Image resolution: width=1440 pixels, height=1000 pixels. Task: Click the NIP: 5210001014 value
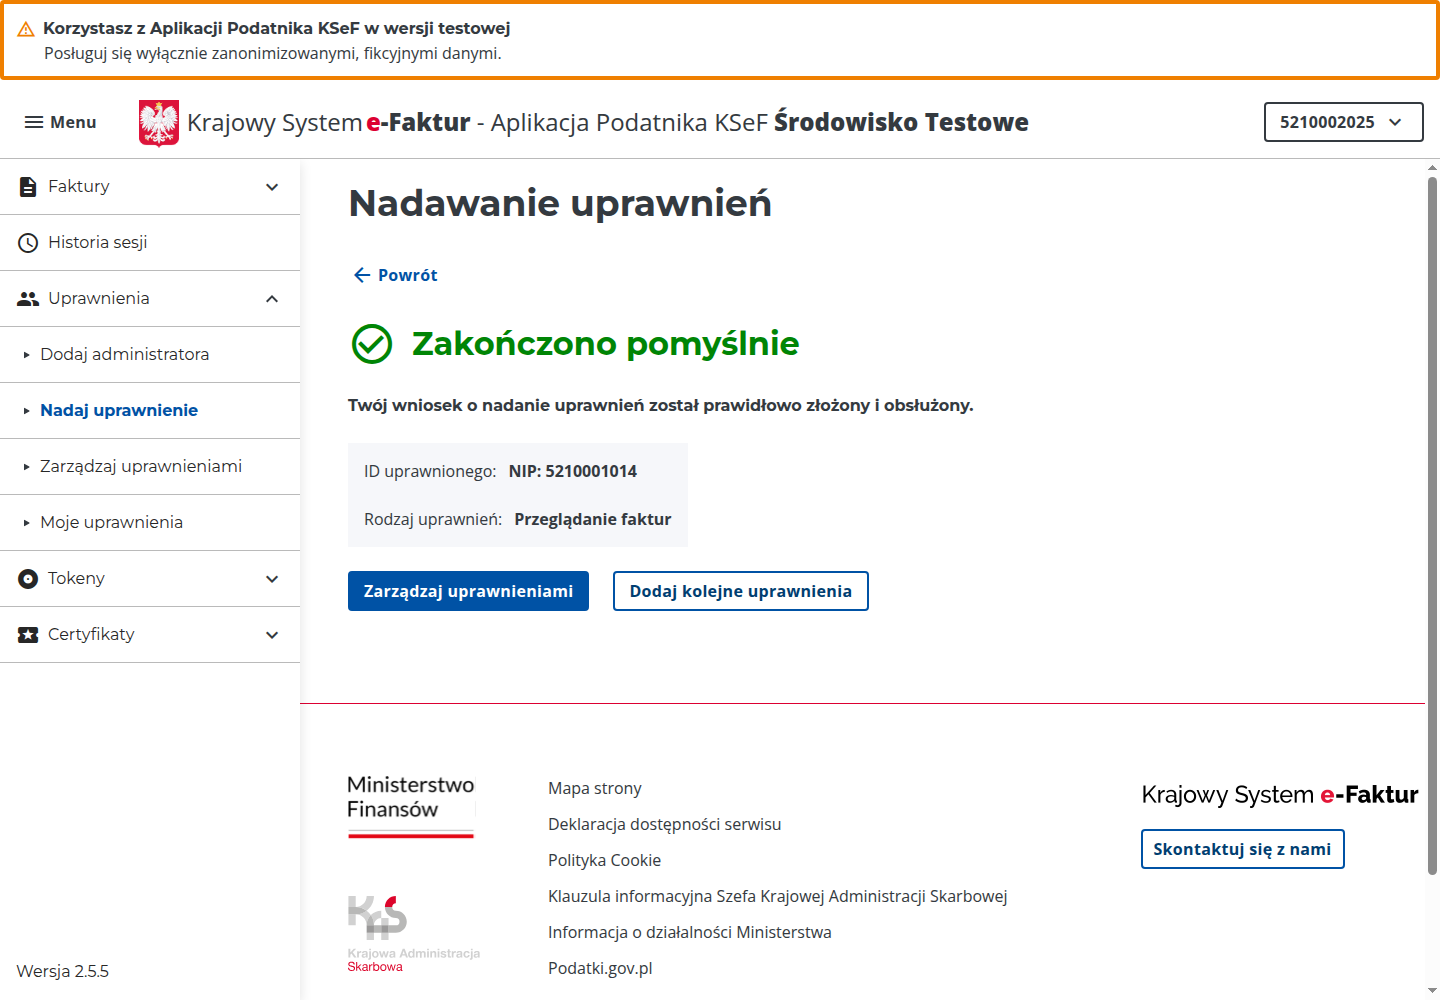tap(573, 471)
